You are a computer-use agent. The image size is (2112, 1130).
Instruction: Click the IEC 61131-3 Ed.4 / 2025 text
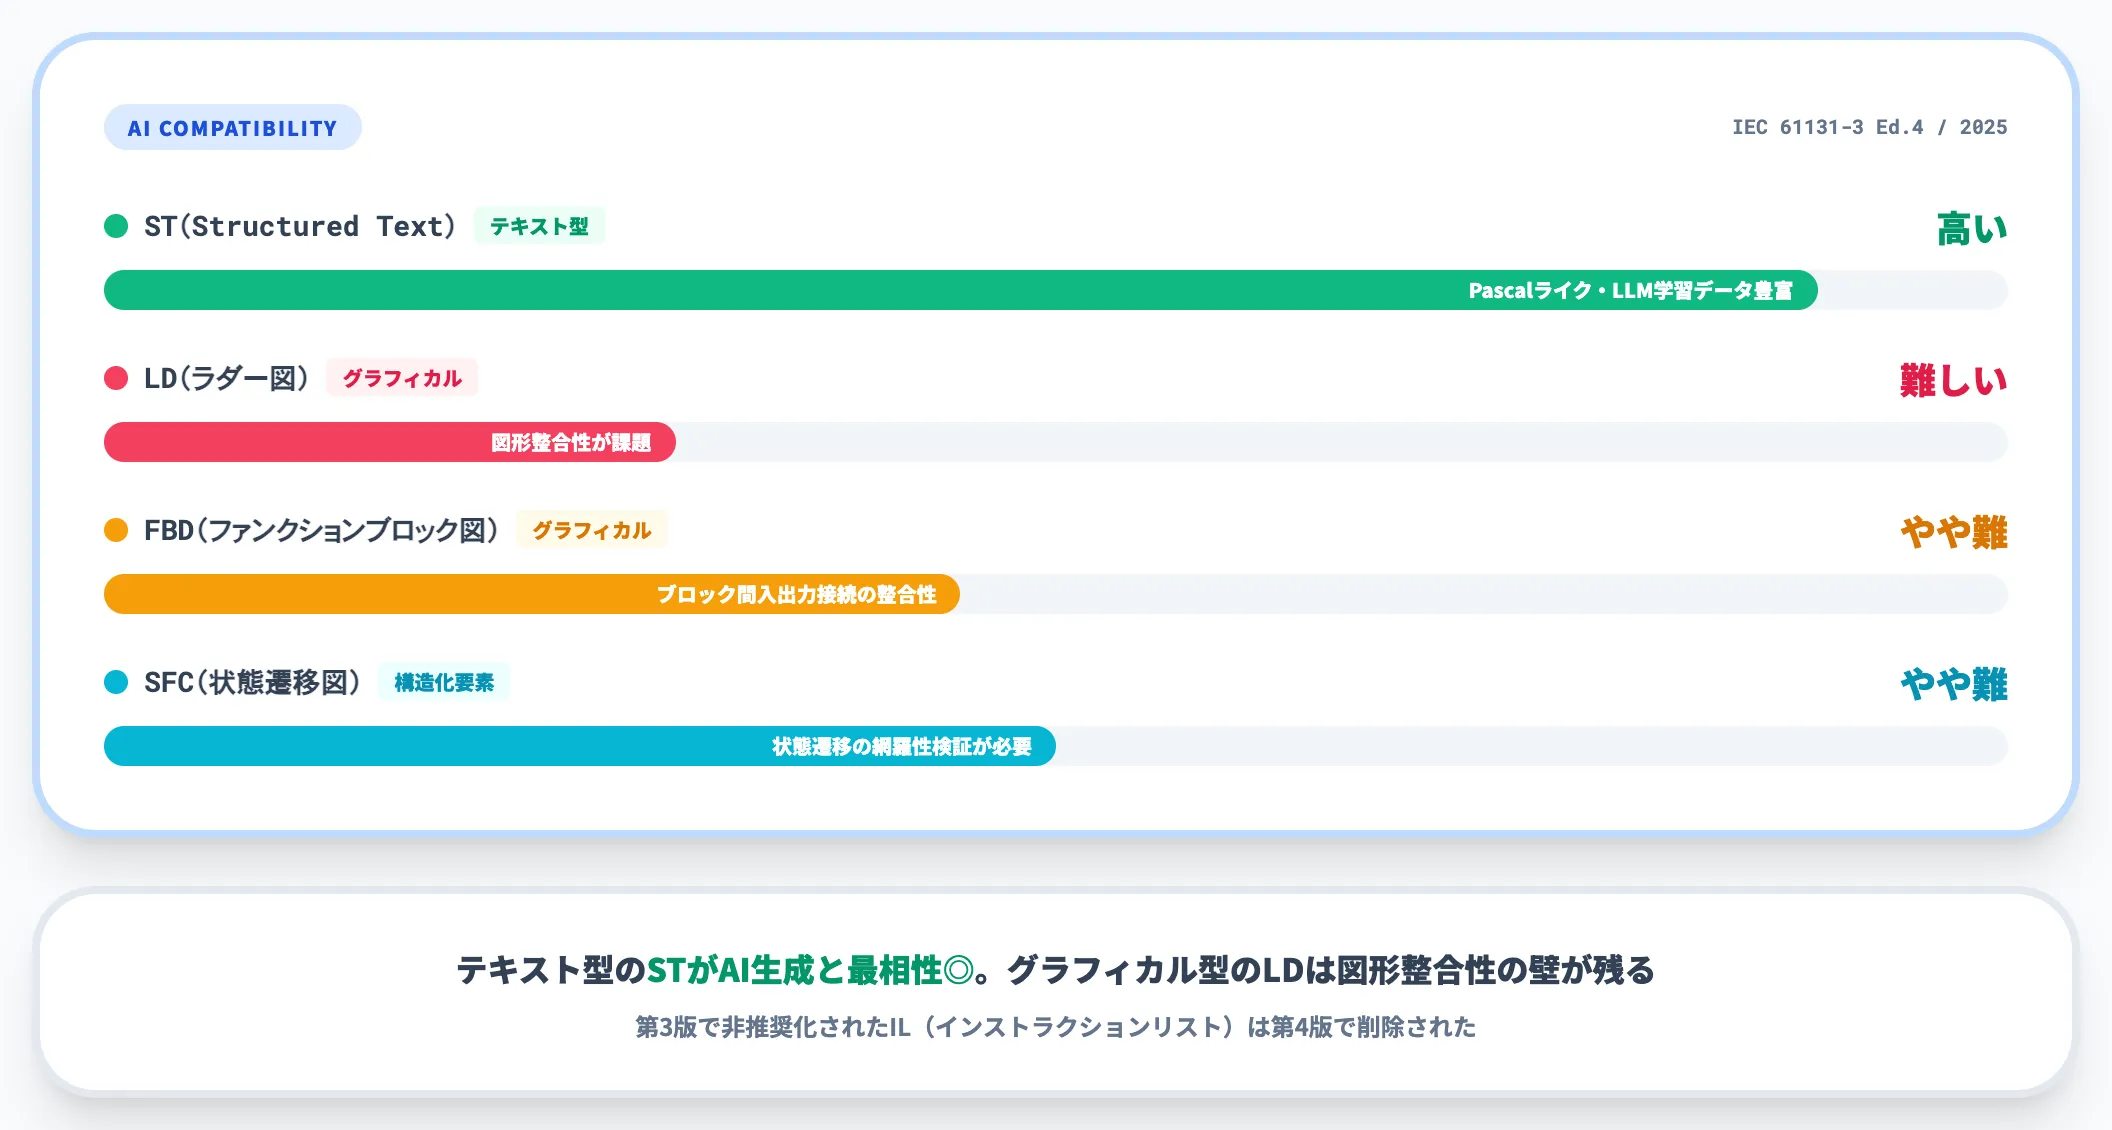pyautogui.click(x=1869, y=127)
